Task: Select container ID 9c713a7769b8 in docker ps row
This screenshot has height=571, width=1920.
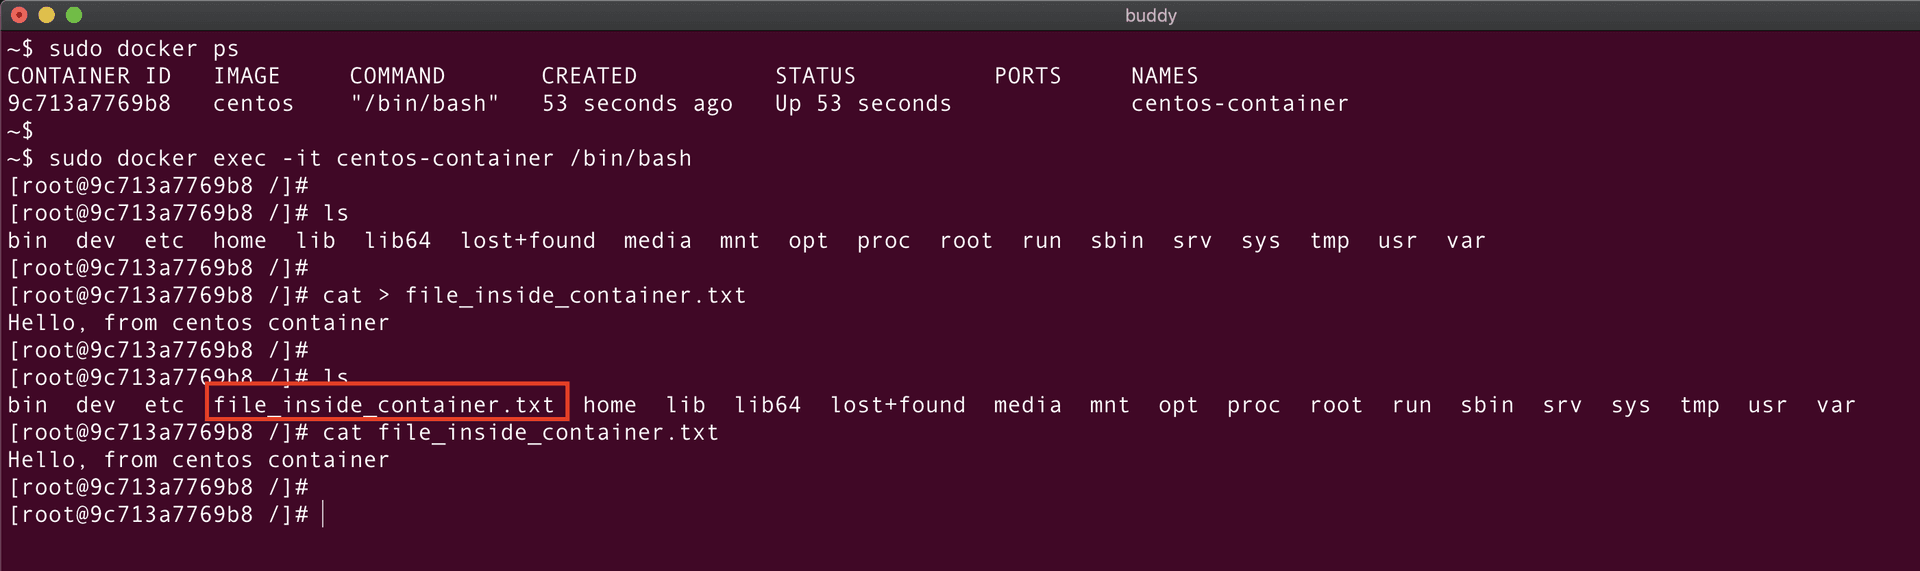Action: pos(89,104)
